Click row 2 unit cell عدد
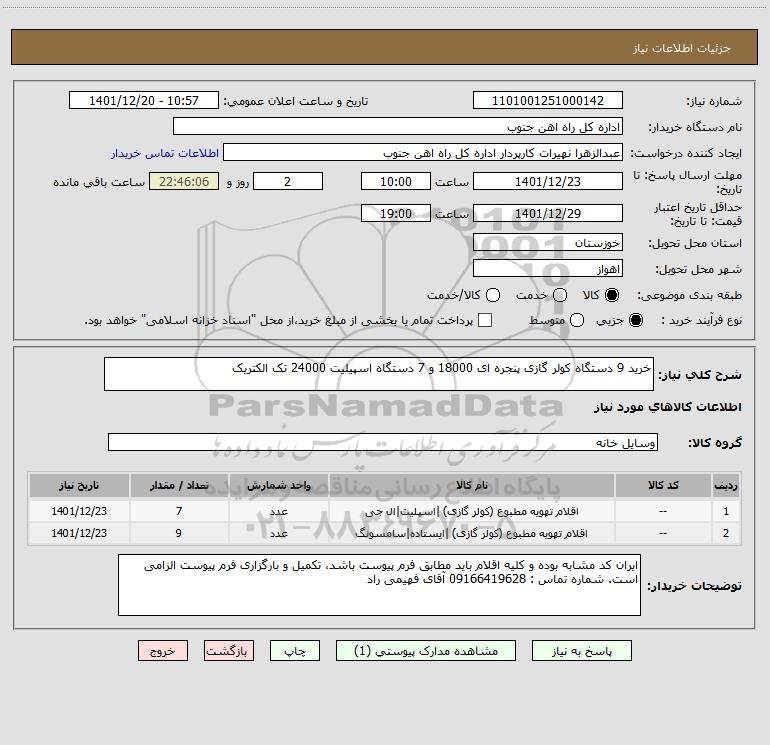Screen dimensions: 770x745 click(x=278, y=533)
